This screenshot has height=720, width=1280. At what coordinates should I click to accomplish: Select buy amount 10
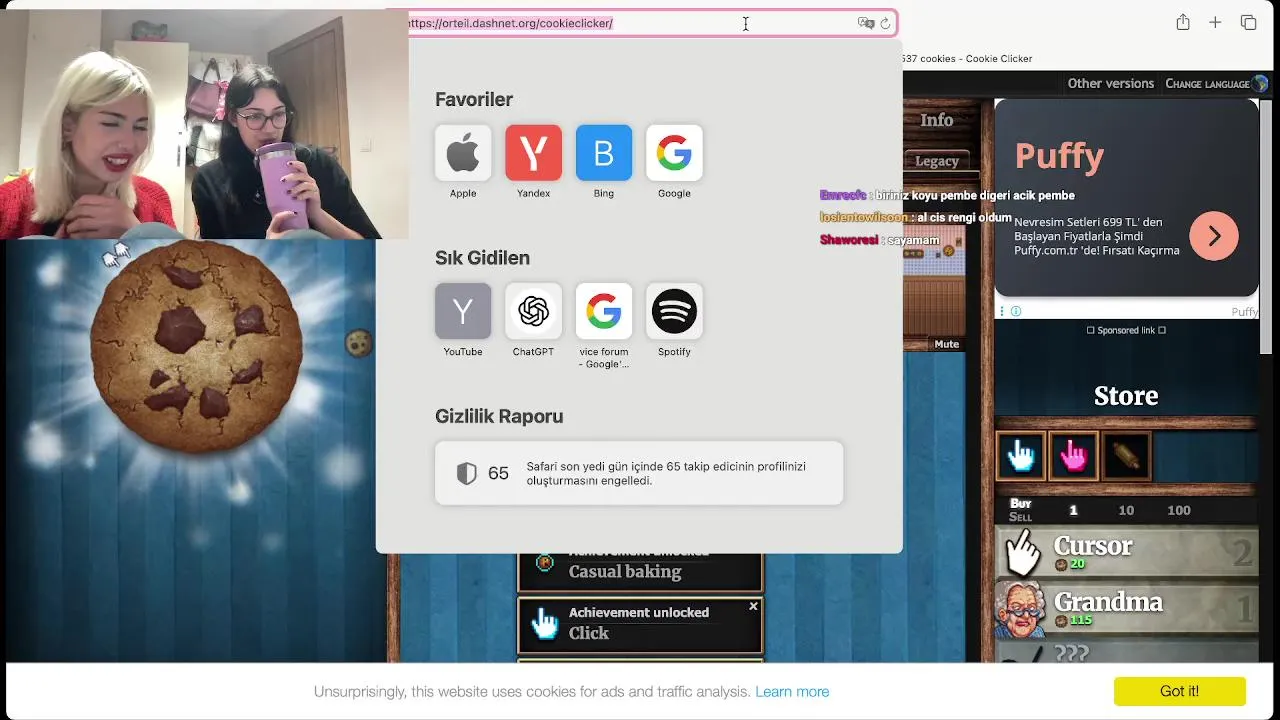1126,510
